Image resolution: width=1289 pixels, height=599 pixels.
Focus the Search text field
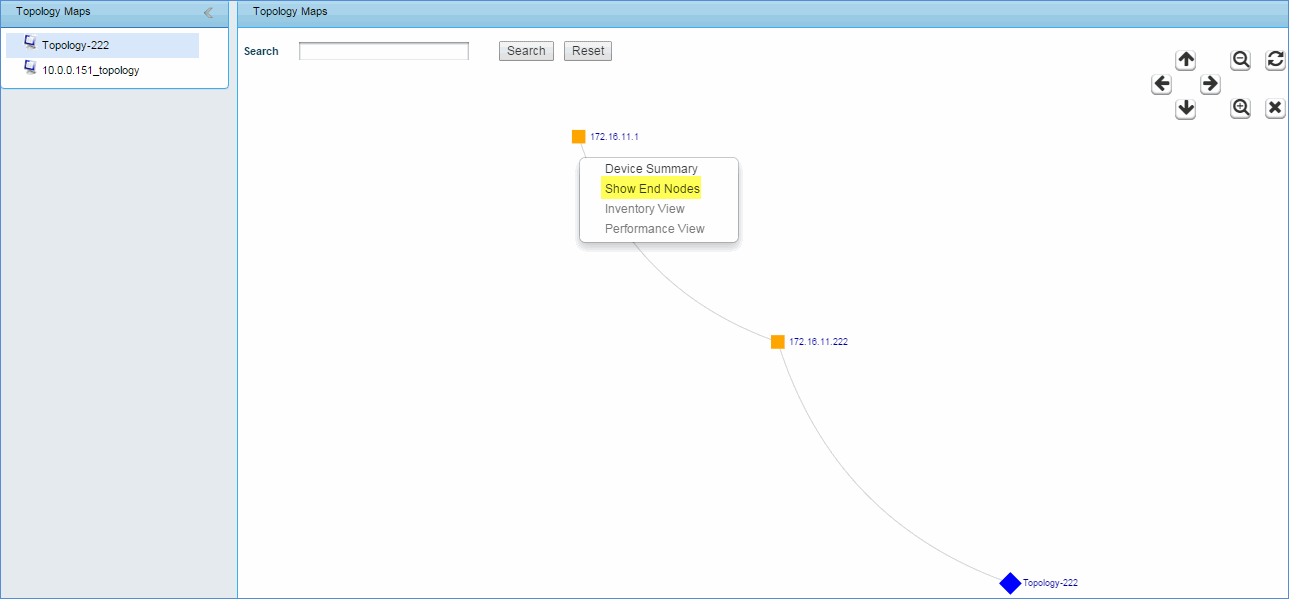click(384, 51)
